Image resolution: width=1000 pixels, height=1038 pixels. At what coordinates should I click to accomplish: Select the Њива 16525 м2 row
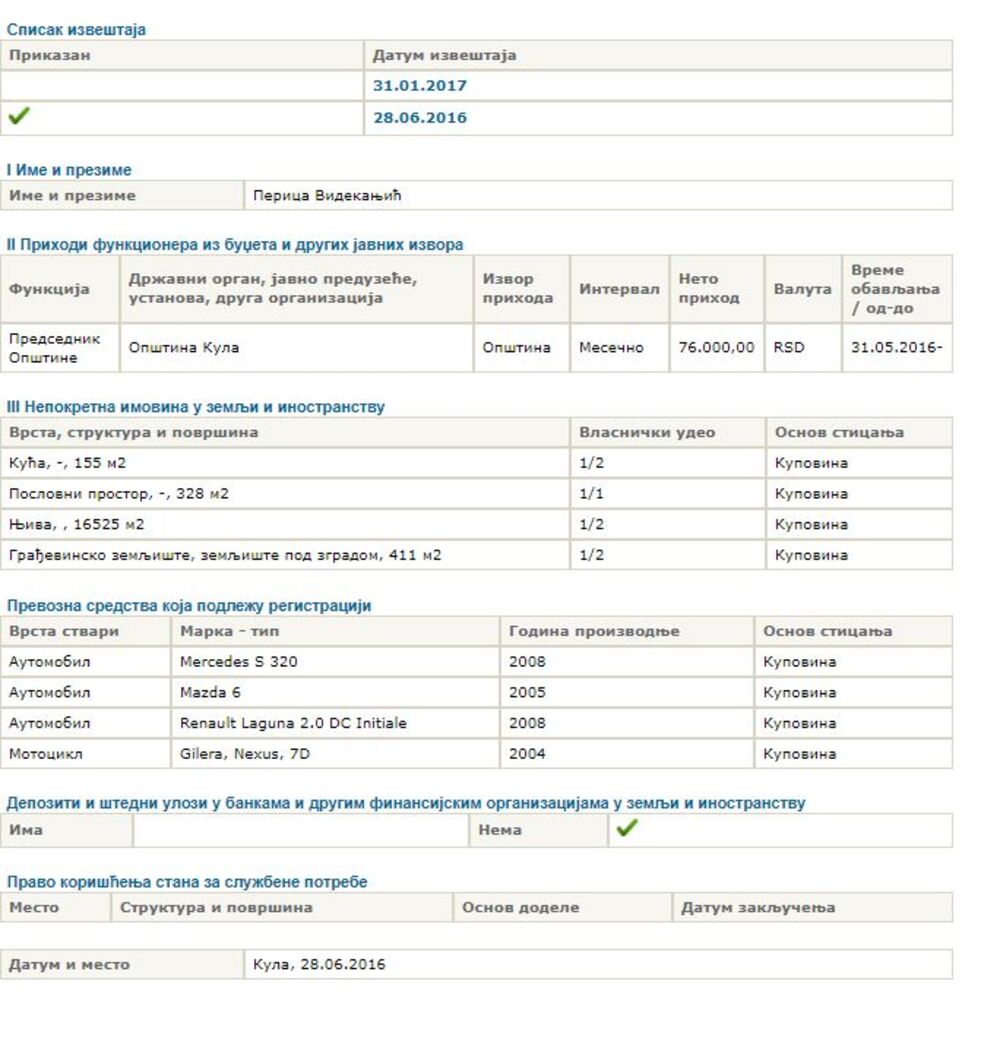pos(68,524)
